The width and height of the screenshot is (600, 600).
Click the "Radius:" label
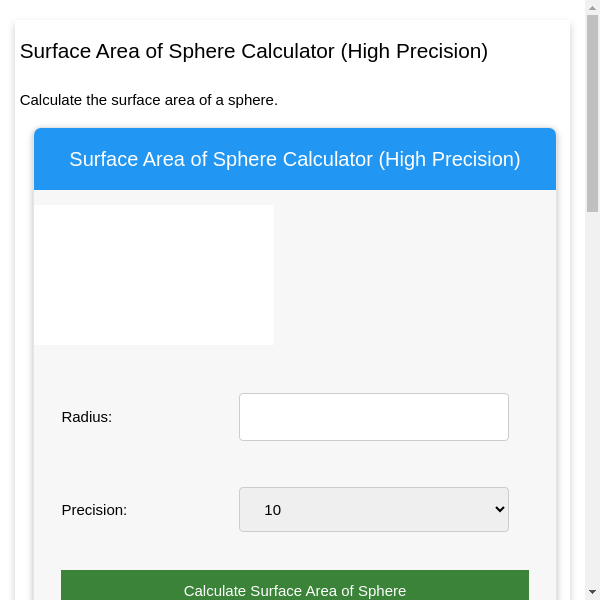pos(87,417)
